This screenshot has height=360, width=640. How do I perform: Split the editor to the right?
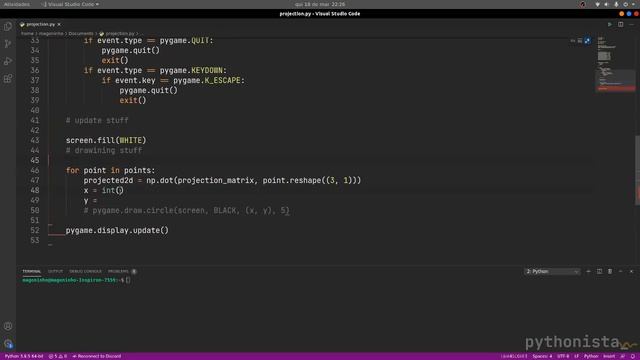[x=620, y=24]
